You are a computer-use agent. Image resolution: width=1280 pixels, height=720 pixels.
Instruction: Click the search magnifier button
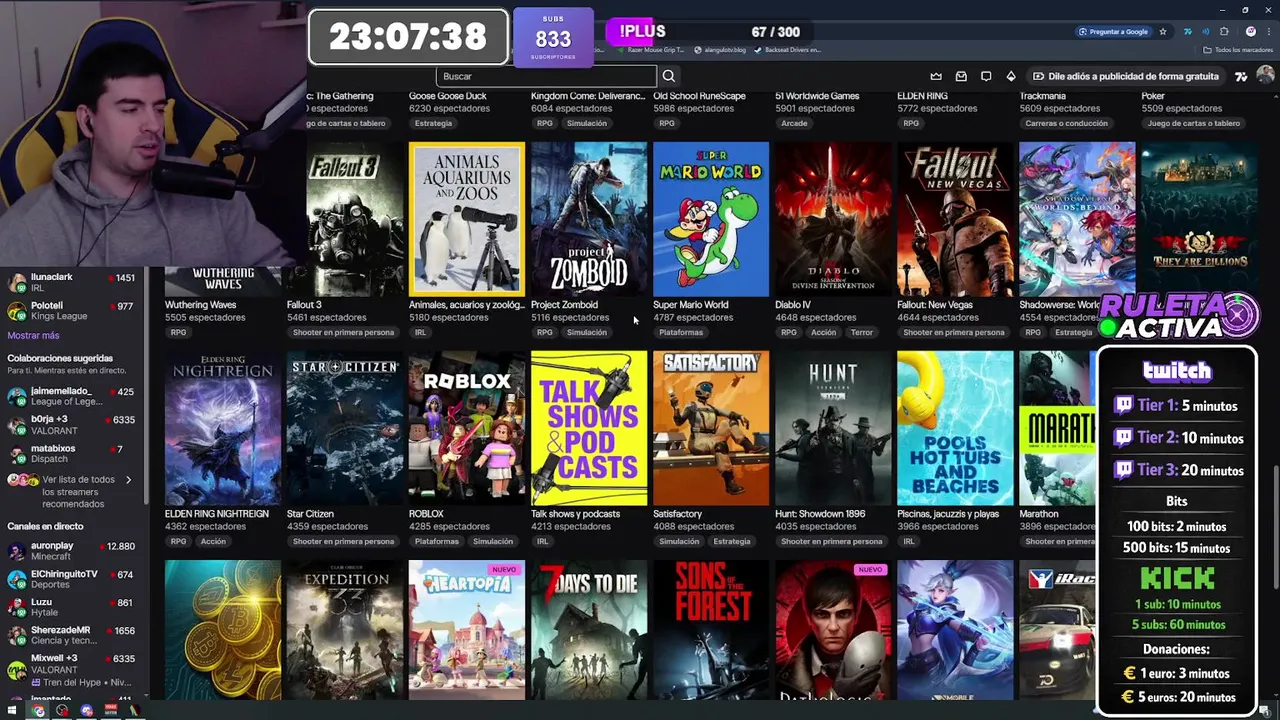pyautogui.click(x=668, y=76)
